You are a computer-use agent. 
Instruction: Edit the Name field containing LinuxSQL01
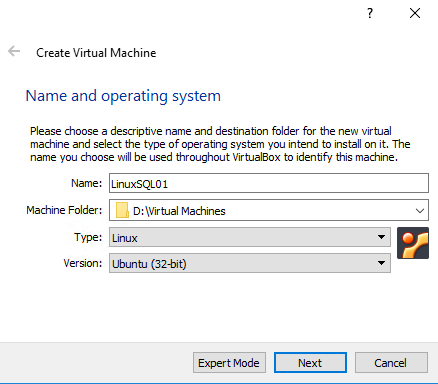pyautogui.click(x=269, y=183)
